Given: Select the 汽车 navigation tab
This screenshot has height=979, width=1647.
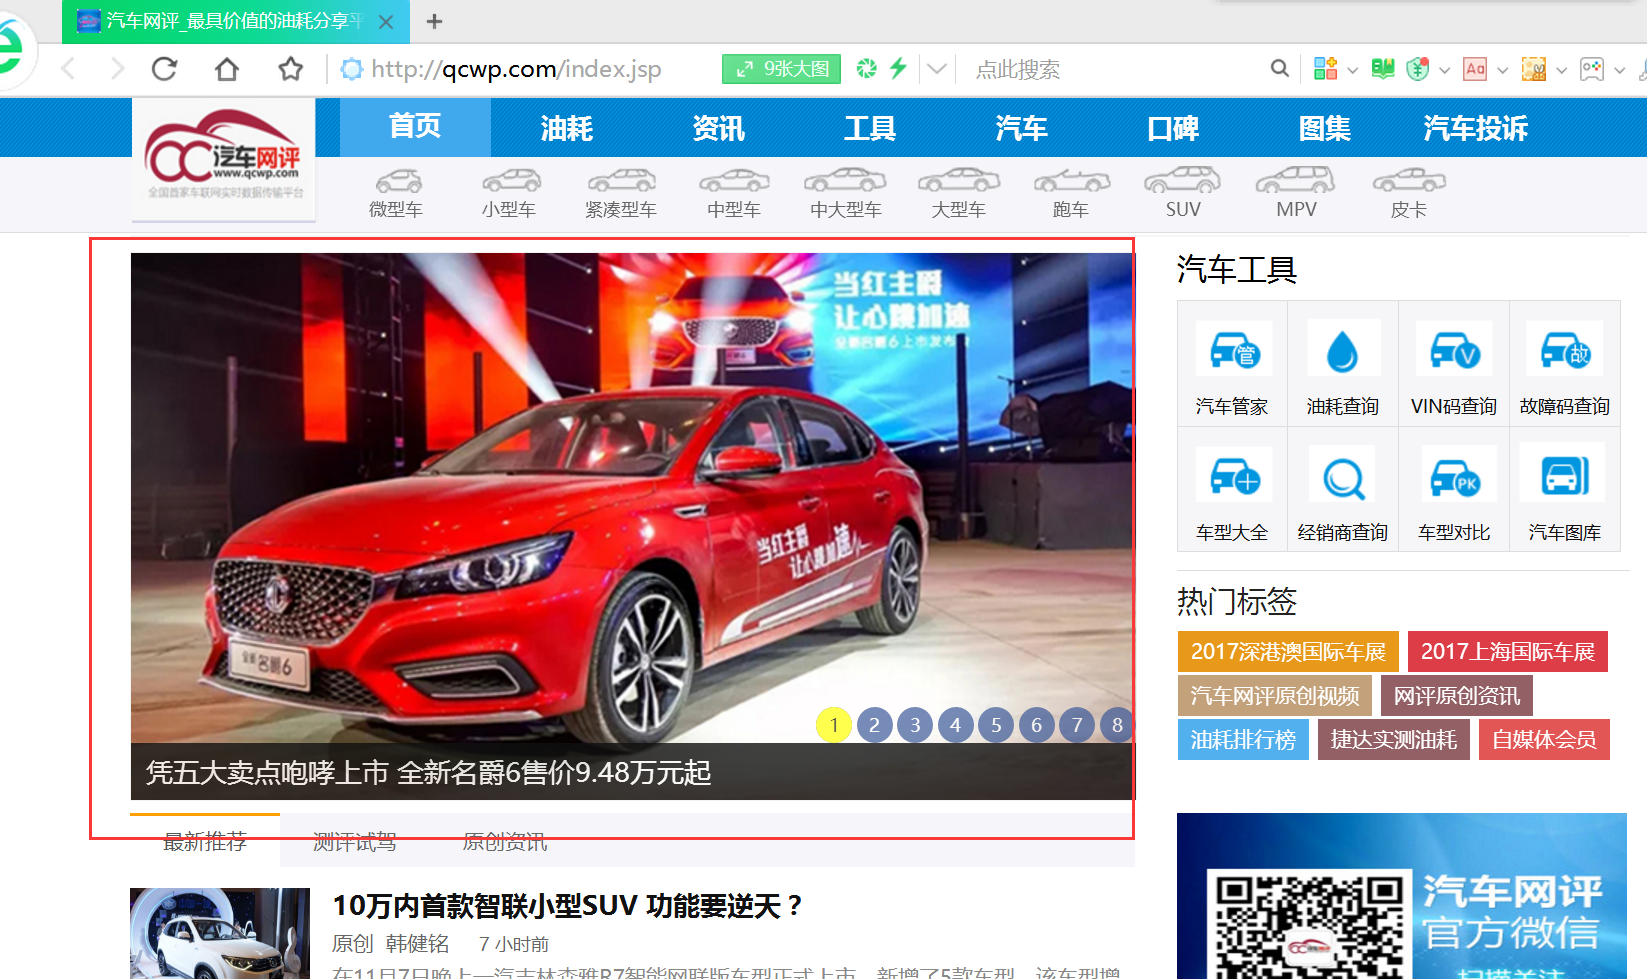Looking at the screenshot, I should pos(1021,128).
